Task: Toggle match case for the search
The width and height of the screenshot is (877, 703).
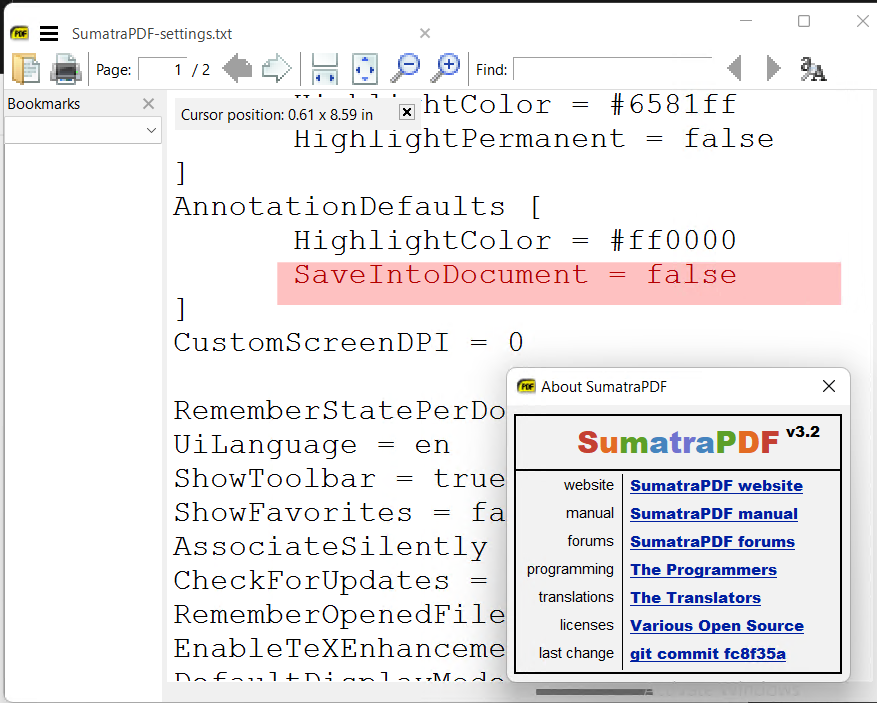Action: [x=814, y=69]
